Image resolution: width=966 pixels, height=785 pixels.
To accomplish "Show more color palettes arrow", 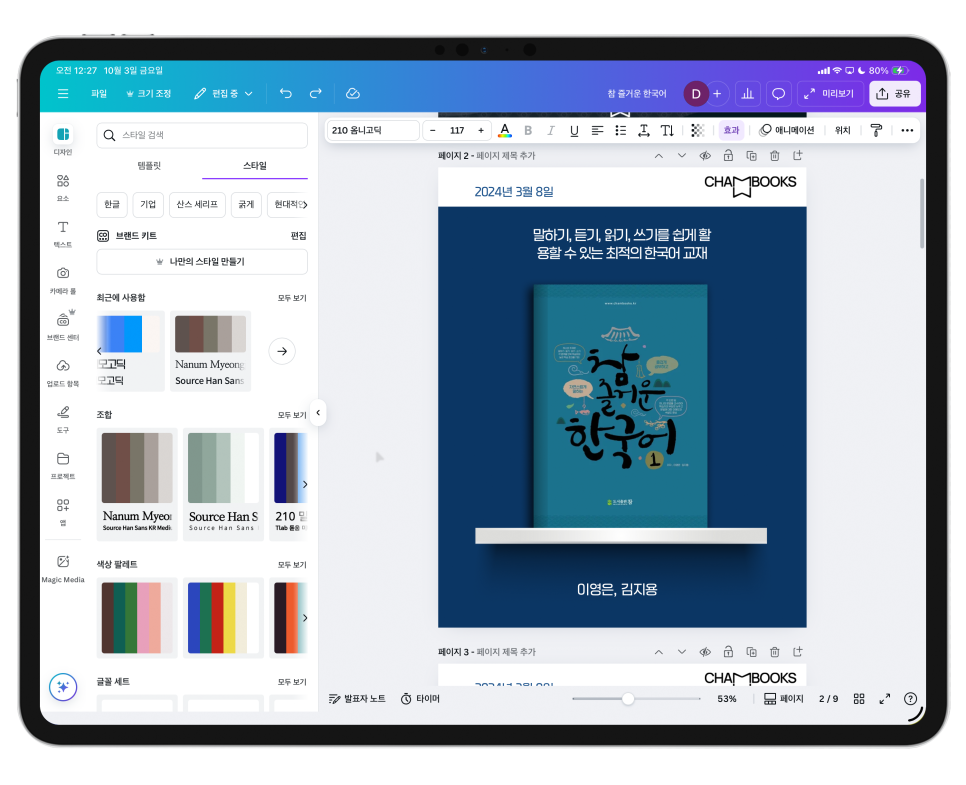I will tap(304, 618).
